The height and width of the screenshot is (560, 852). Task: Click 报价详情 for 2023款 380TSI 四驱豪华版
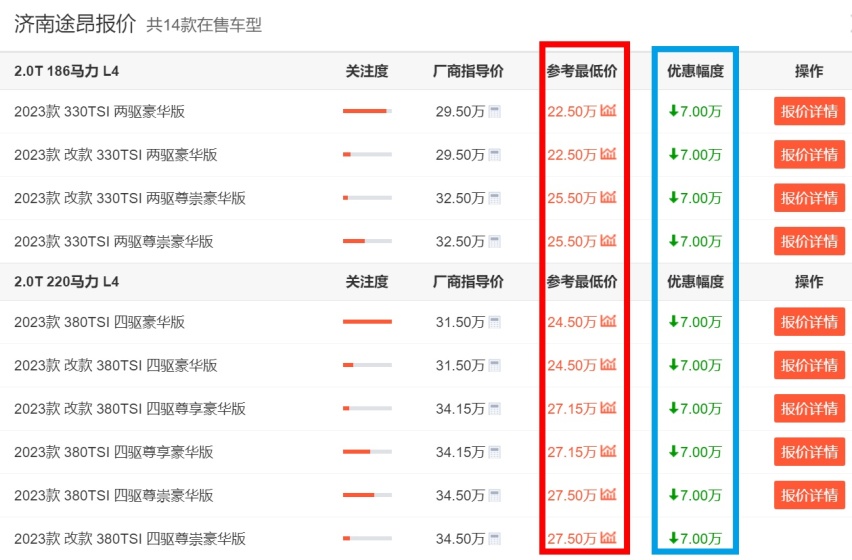[809, 322]
